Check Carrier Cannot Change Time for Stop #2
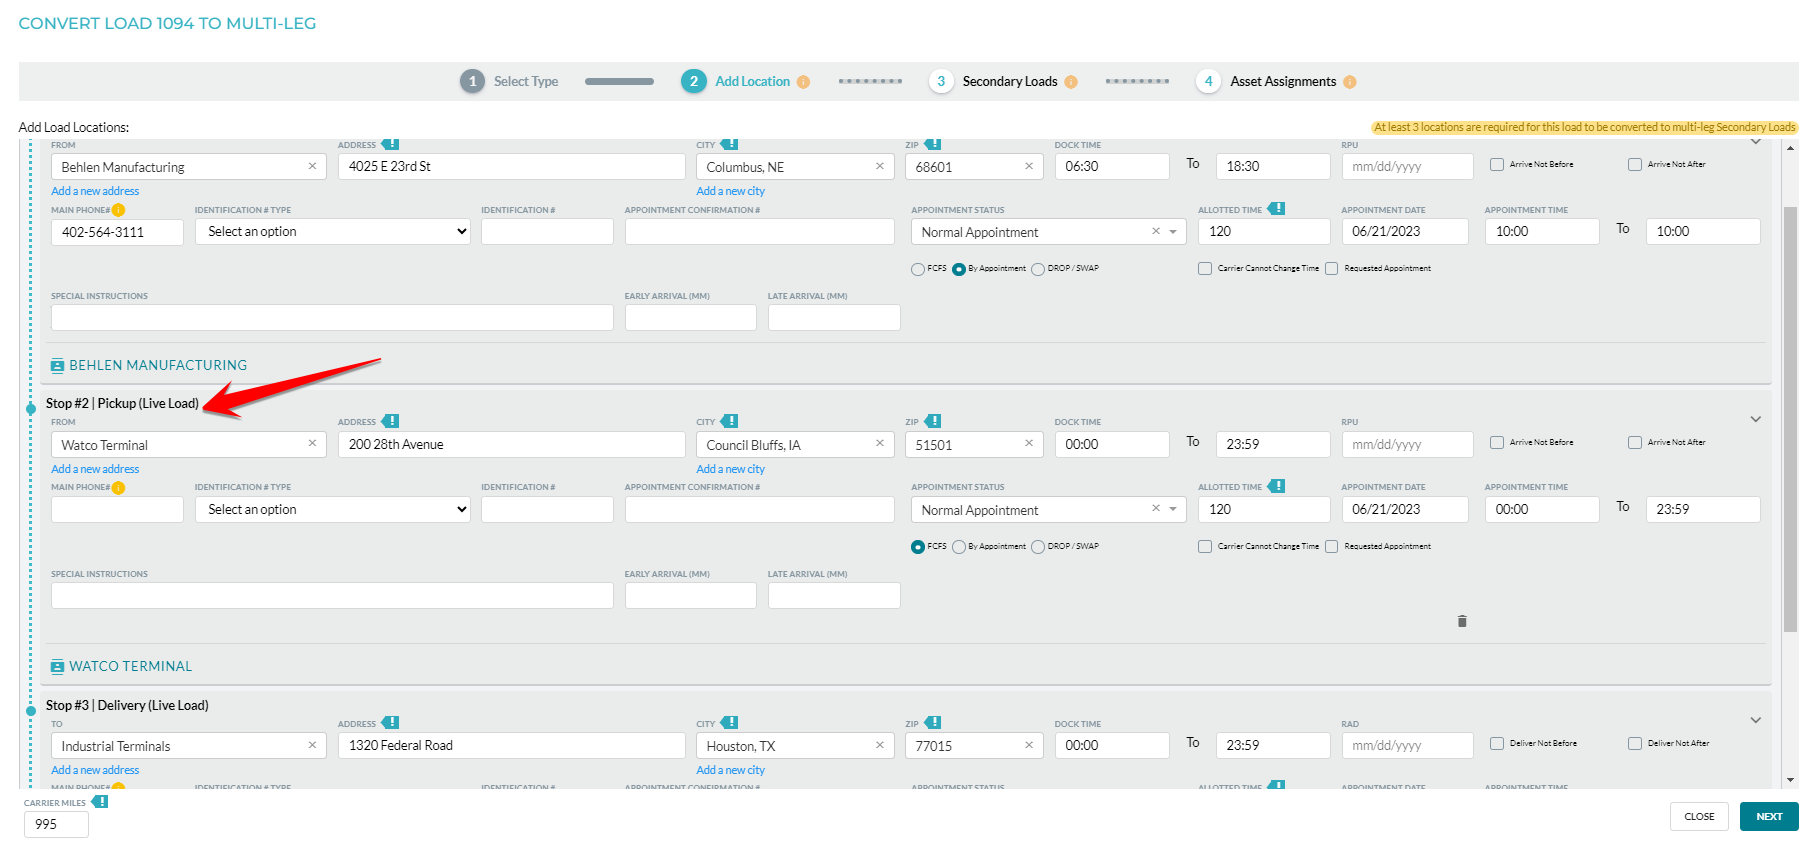The image size is (1816, 845). (1205, 547)
